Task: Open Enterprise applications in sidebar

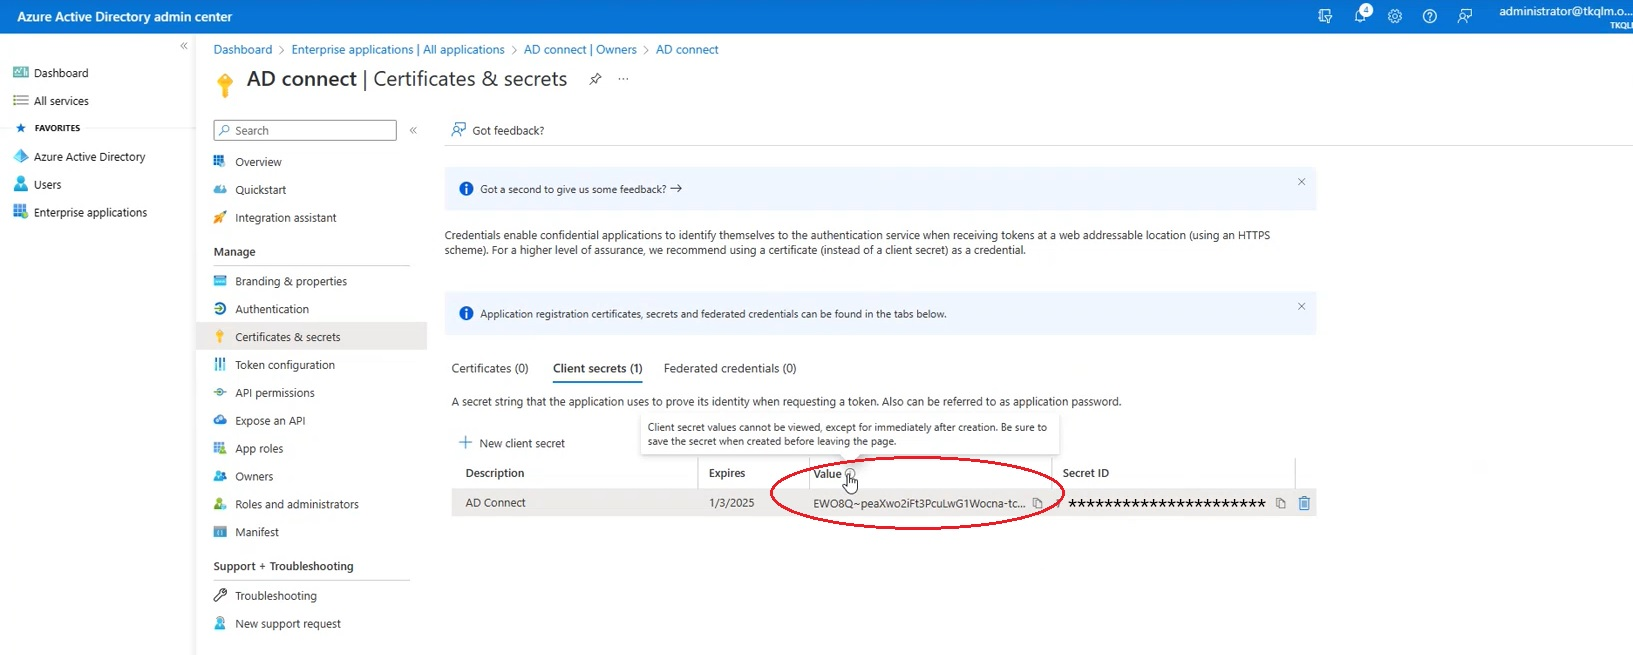Action: tap(90, 213)
